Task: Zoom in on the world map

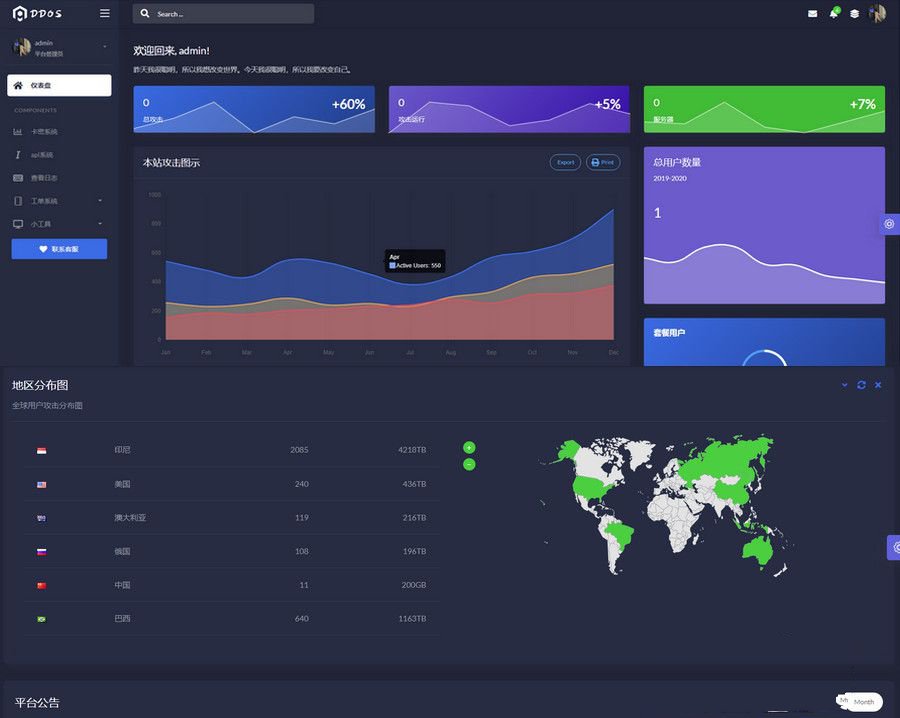Action: (469, 447)
